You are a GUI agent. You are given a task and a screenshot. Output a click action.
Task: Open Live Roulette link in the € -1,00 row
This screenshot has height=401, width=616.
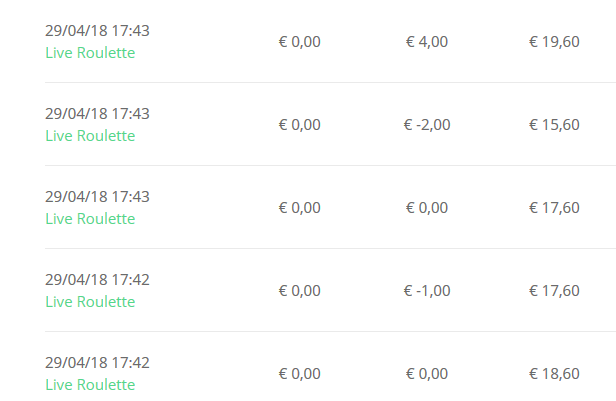coord(90,302)
